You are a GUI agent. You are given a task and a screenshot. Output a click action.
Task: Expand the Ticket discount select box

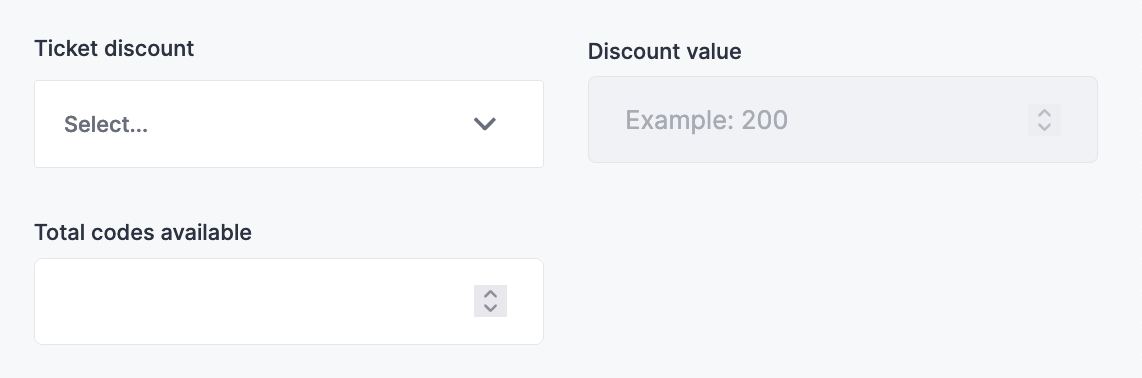288,124
